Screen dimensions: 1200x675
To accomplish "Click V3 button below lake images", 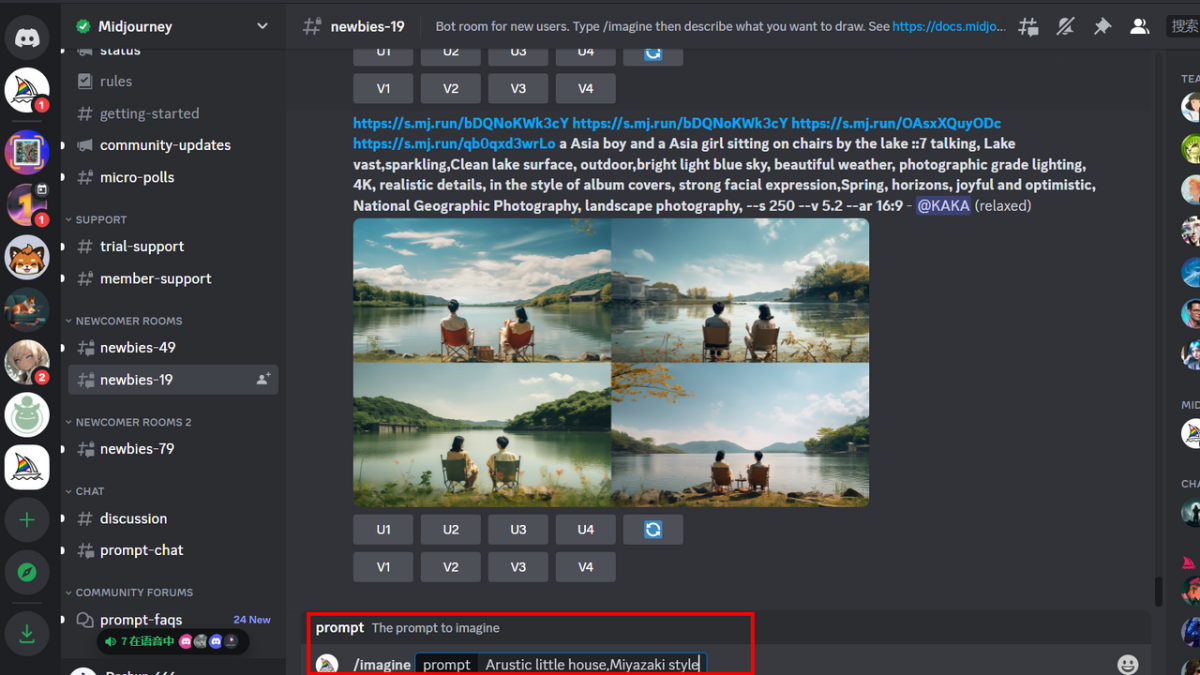I will (x=518, y=567).
